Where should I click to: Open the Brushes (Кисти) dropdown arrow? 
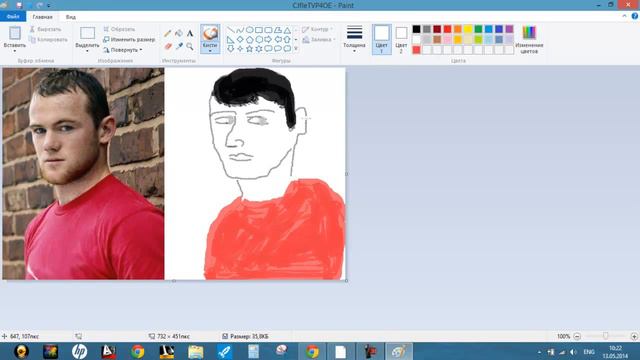[x=210, y=51]
